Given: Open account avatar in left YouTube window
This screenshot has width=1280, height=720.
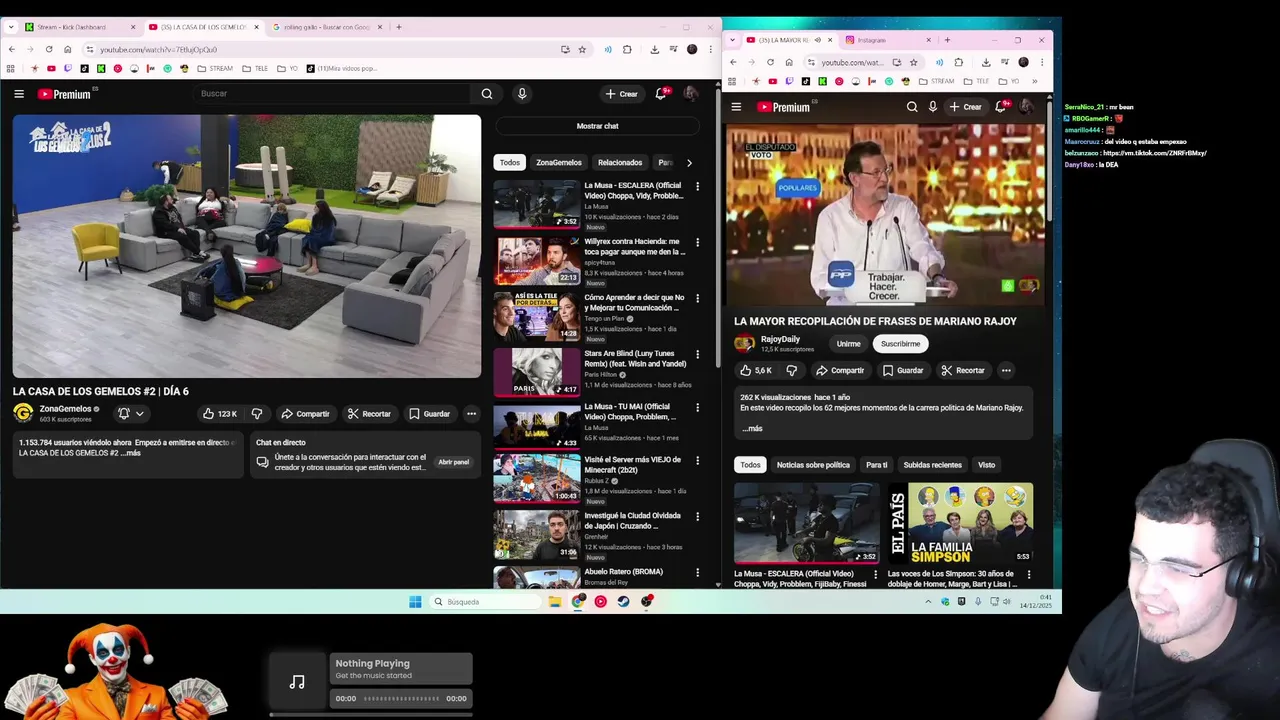Looking at the screenshot, I should [x=691, y=94].
